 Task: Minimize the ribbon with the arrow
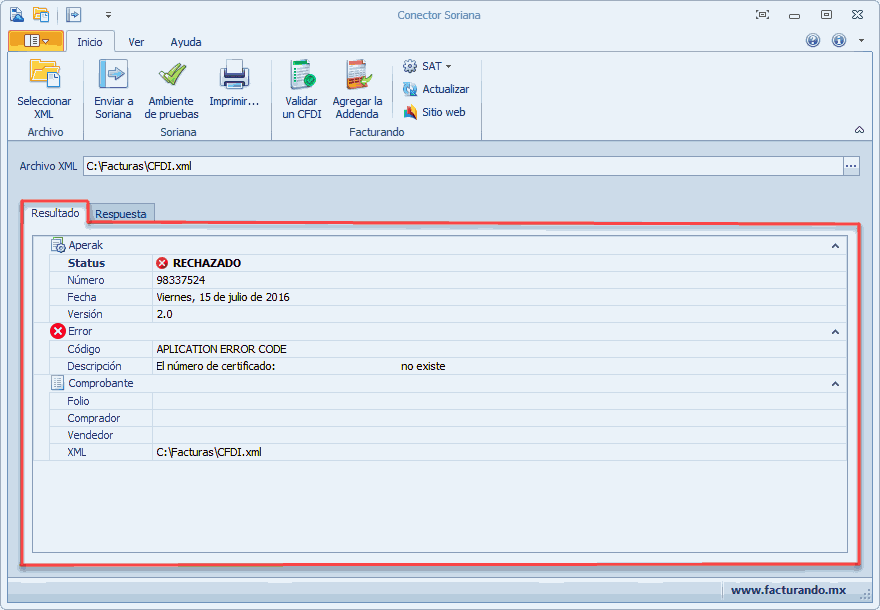point(859,130)
